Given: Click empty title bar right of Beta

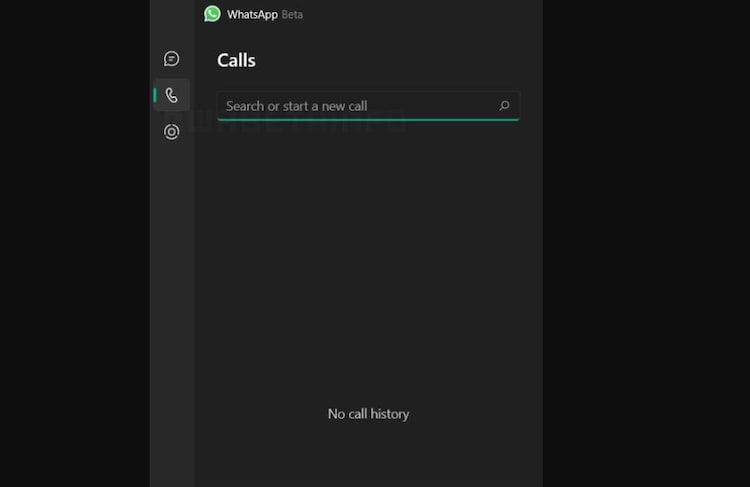Looking at the screenshot, I should tap(420, 15).
